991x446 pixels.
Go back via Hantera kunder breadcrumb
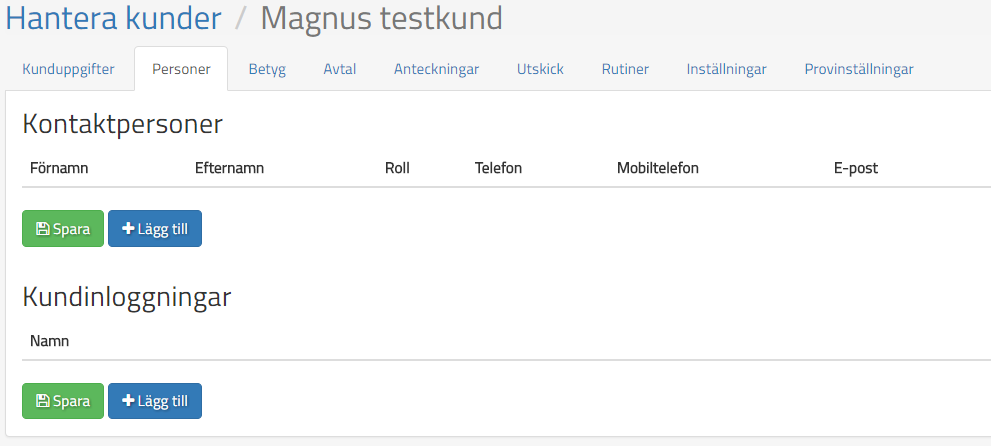114,18
